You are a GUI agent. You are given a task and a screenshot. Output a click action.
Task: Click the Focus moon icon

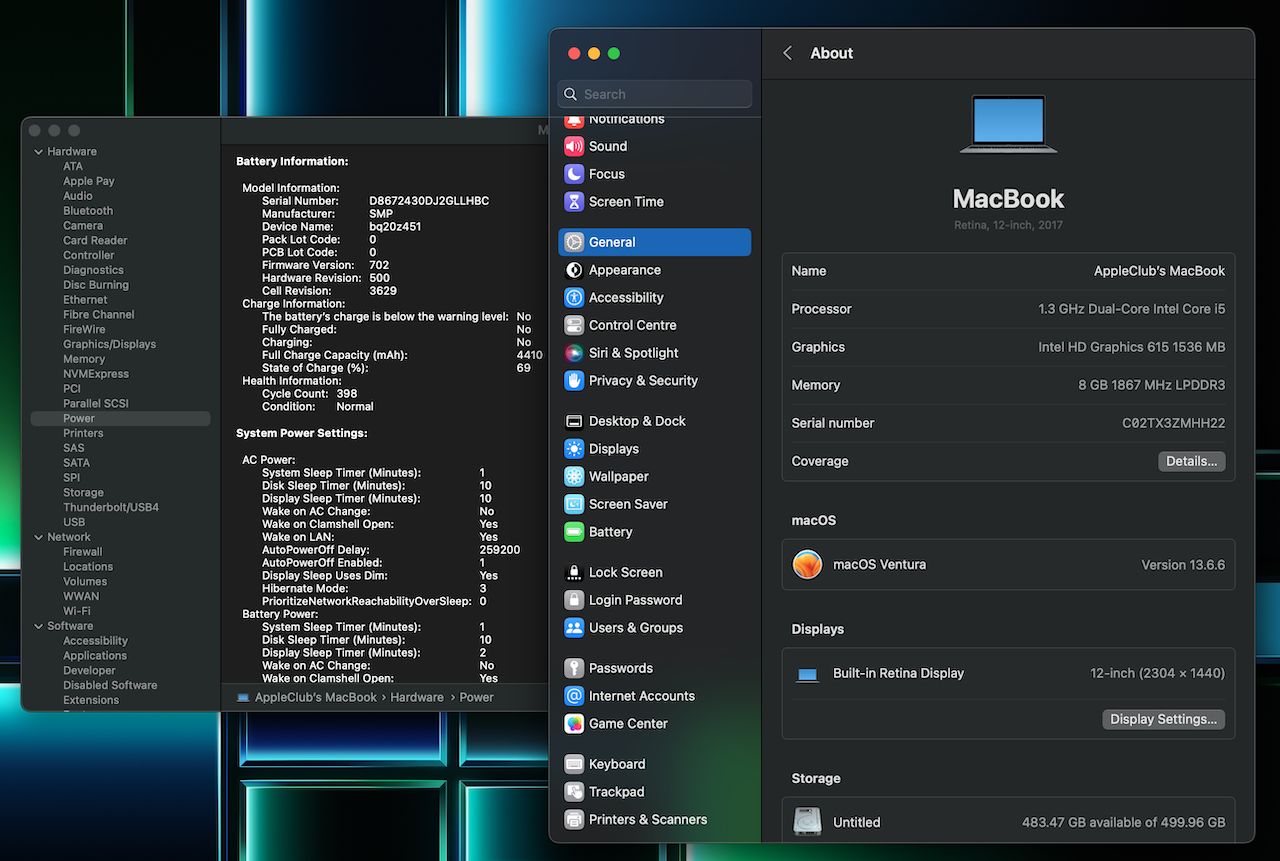[x=574, y=174]
